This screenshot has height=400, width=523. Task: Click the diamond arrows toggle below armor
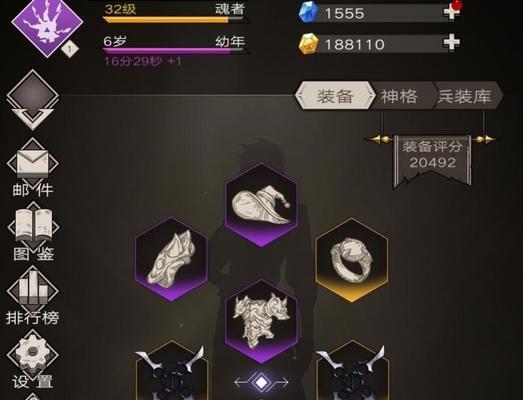[261, 382]
